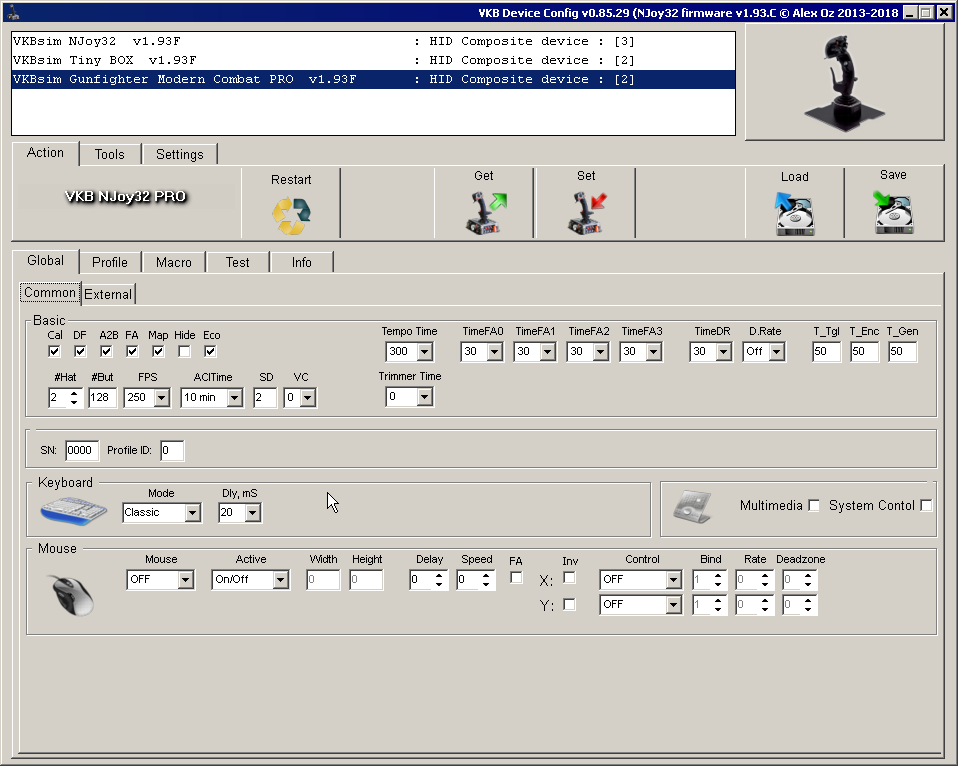Select the Common sub-tab
This screenshot has height=766, width=958.
(50, 293)
